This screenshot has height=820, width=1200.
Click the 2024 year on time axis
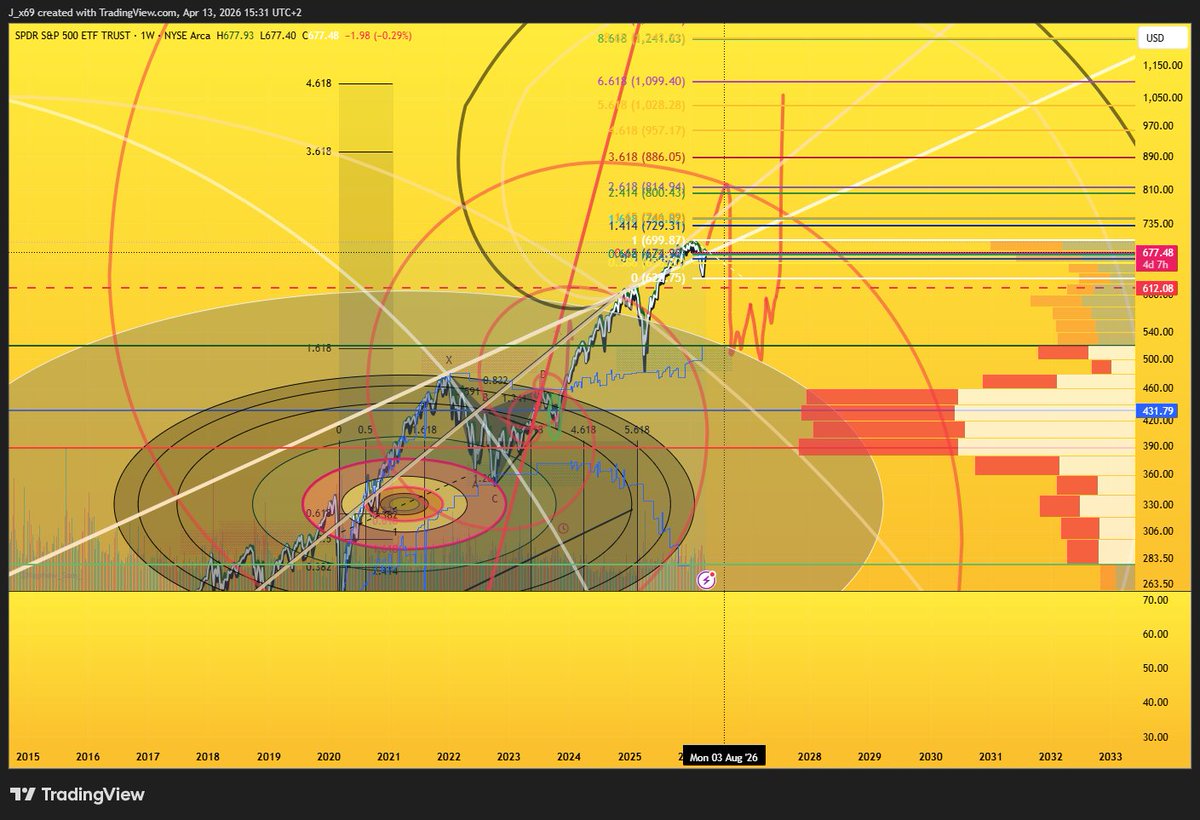(x=569, y=758)
